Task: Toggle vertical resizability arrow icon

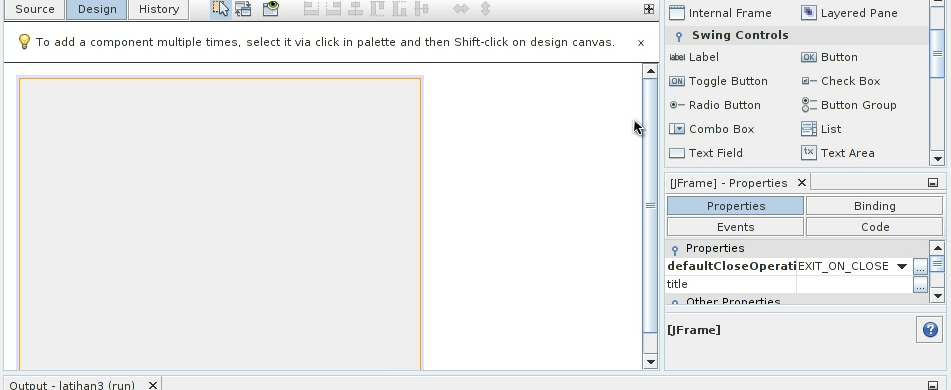Action: point(485,8)
